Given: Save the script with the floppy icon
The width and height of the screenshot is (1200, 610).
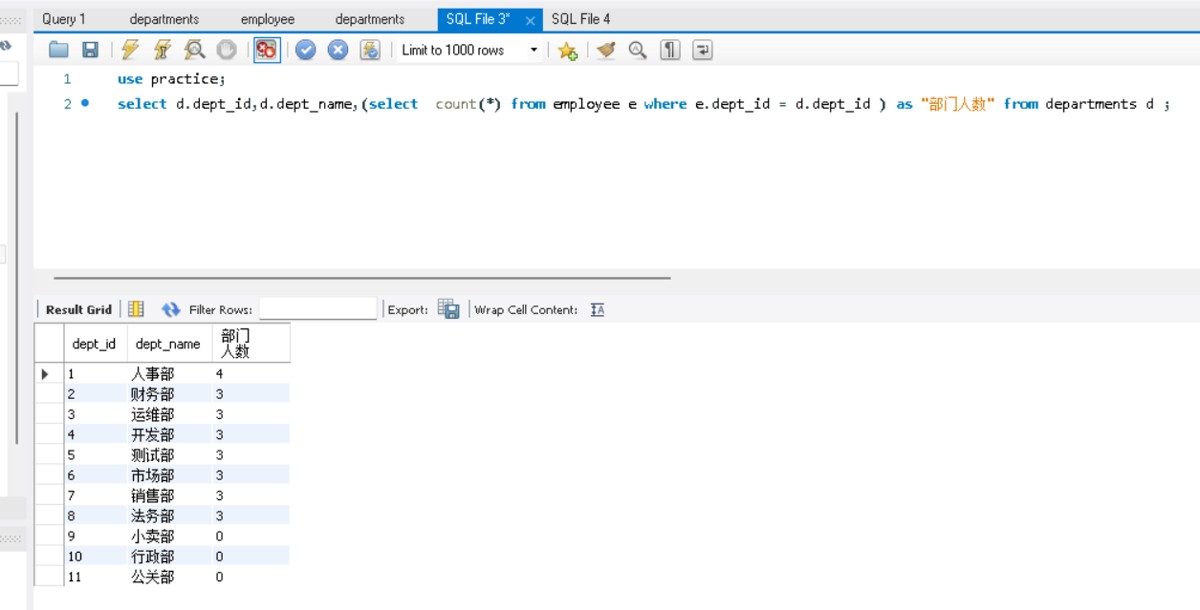Looking at the screenshot, I should pos(90,50).
